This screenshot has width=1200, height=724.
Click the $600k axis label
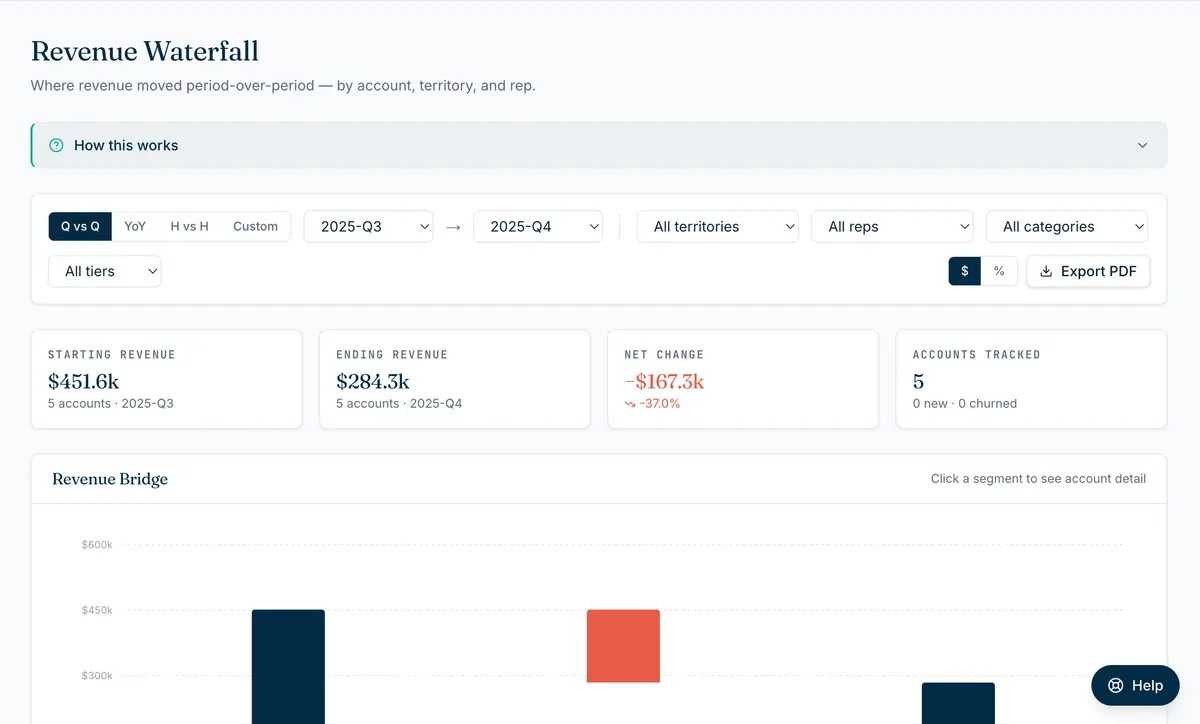click(97, 545)
